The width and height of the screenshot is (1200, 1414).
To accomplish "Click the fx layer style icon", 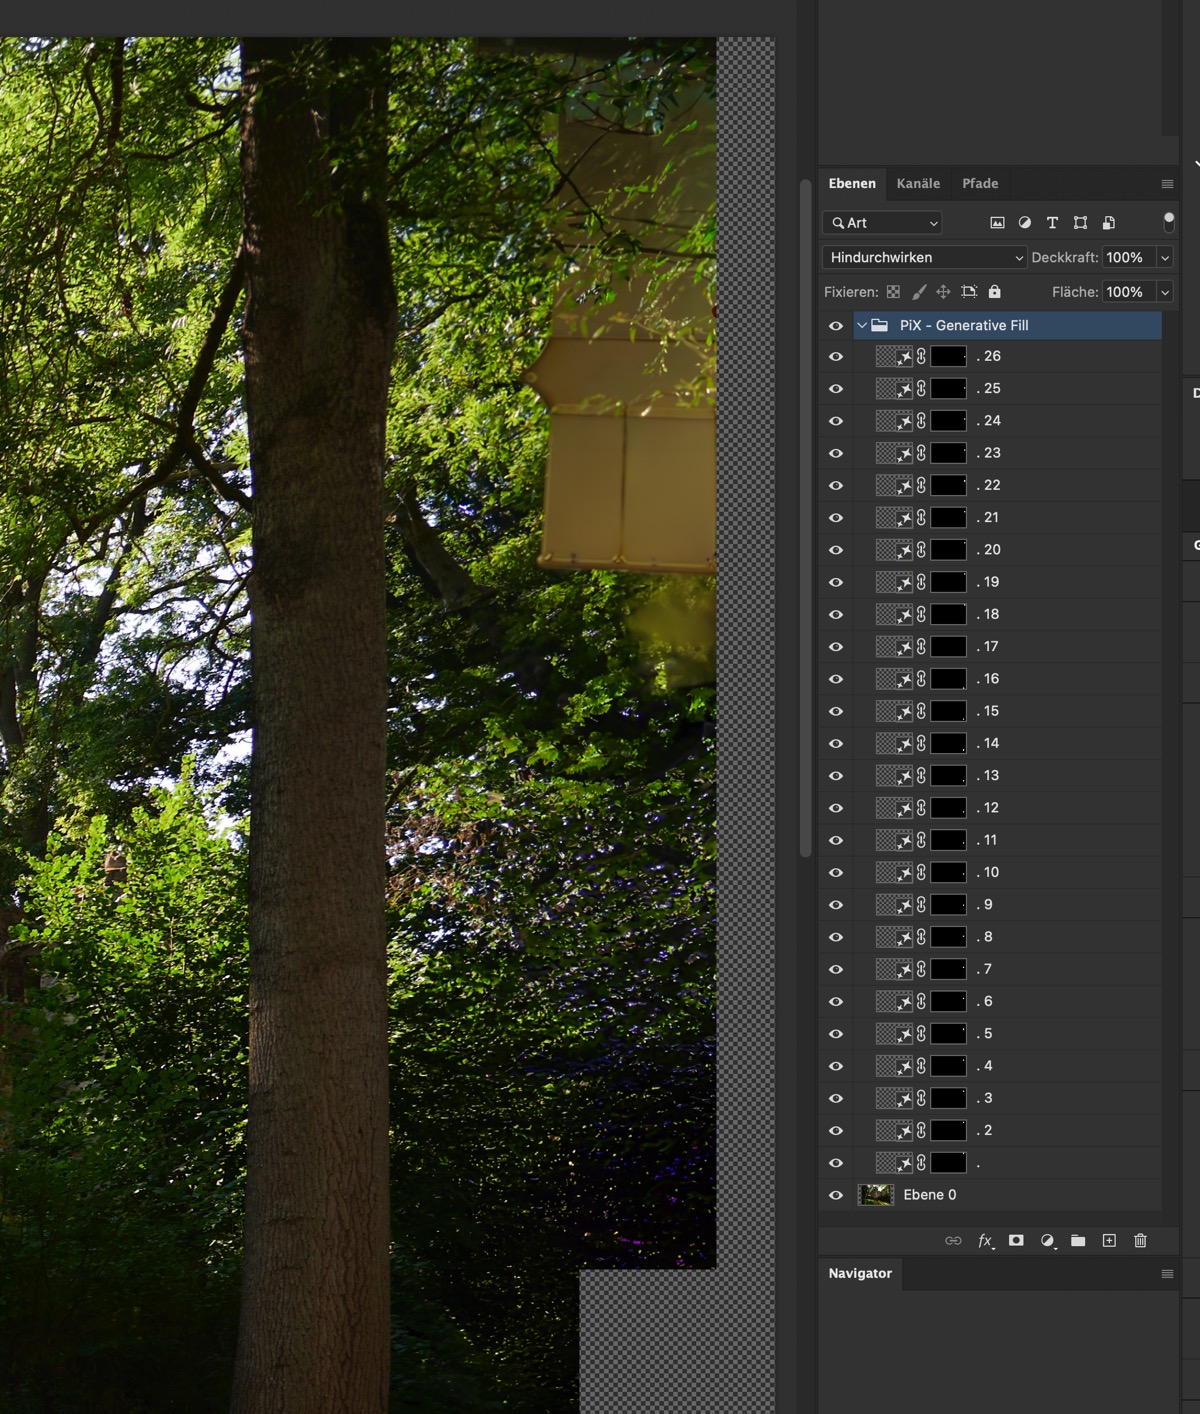I will pos(985,1241).
